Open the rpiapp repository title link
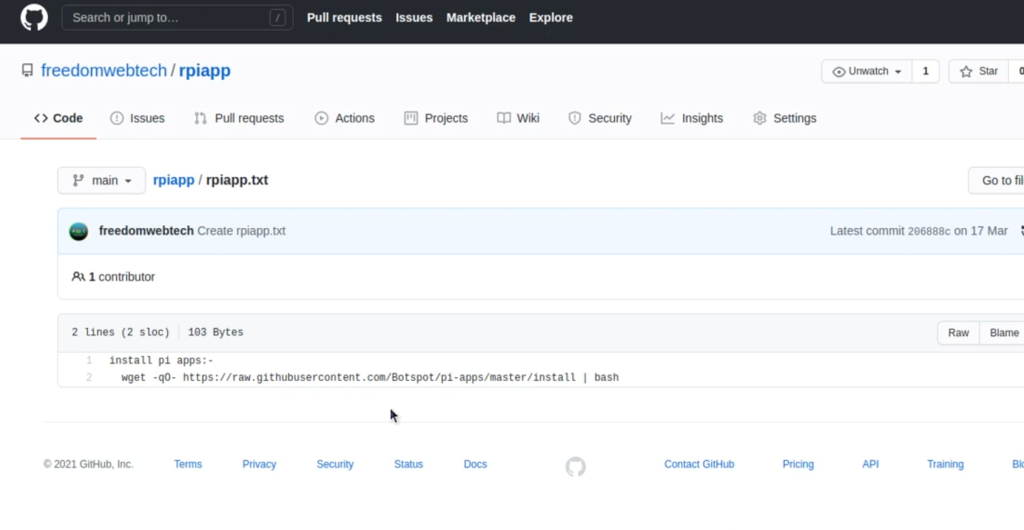 click(x=204, y=70)
